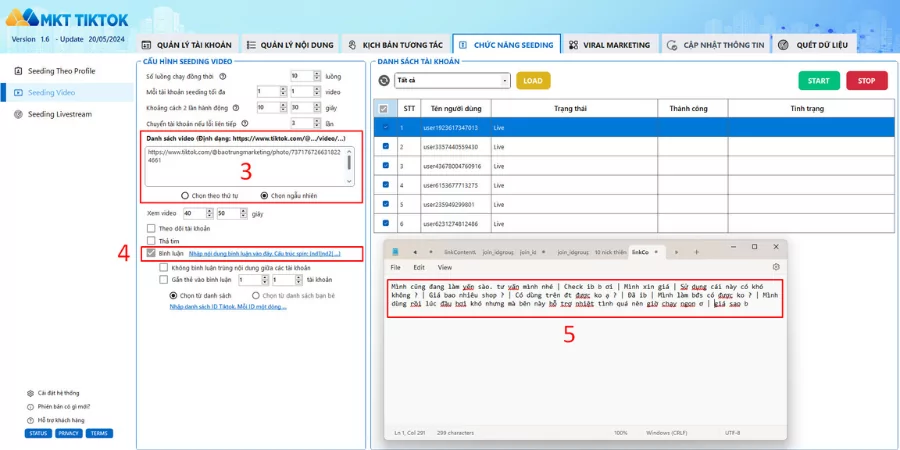900x450 pixels.
Task: Uncheck the checkbox for user6153677713275
Action: point(386,185)
